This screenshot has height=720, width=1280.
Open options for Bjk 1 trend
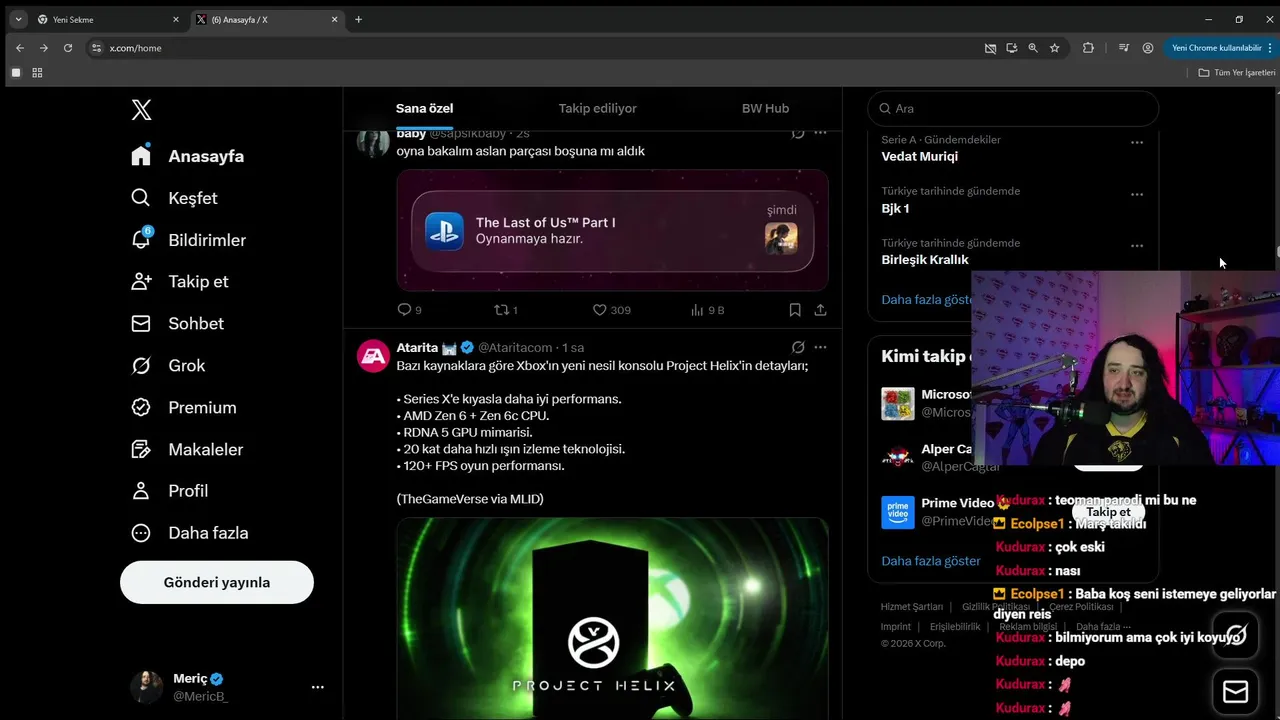click(x=1137, y=194)
